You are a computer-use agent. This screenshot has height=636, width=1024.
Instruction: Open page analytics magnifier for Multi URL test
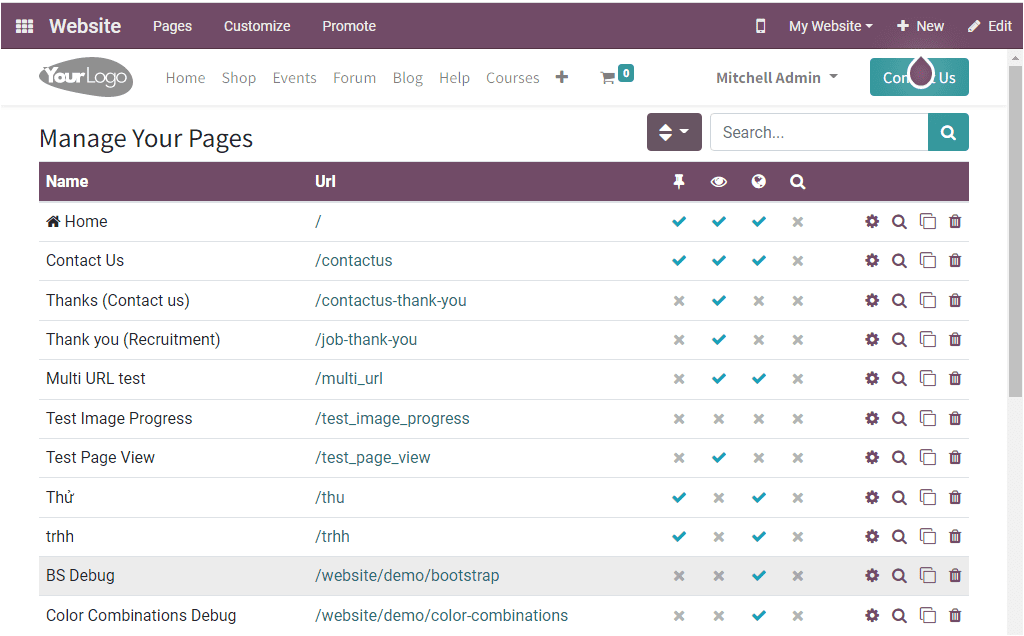pyautogui.click(x=899, y=378)
